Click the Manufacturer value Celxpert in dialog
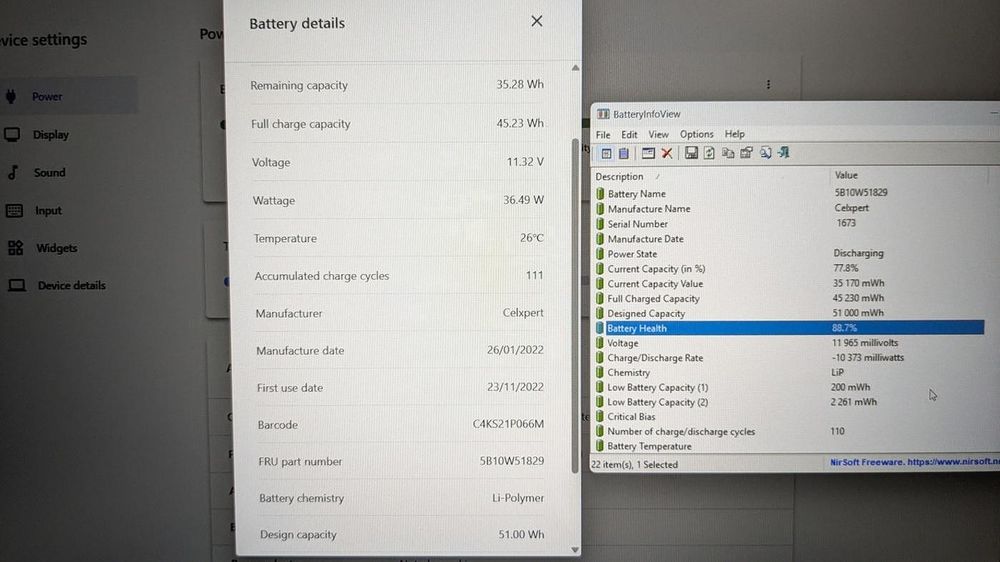The image size is (1000, 562). (523, 313)
